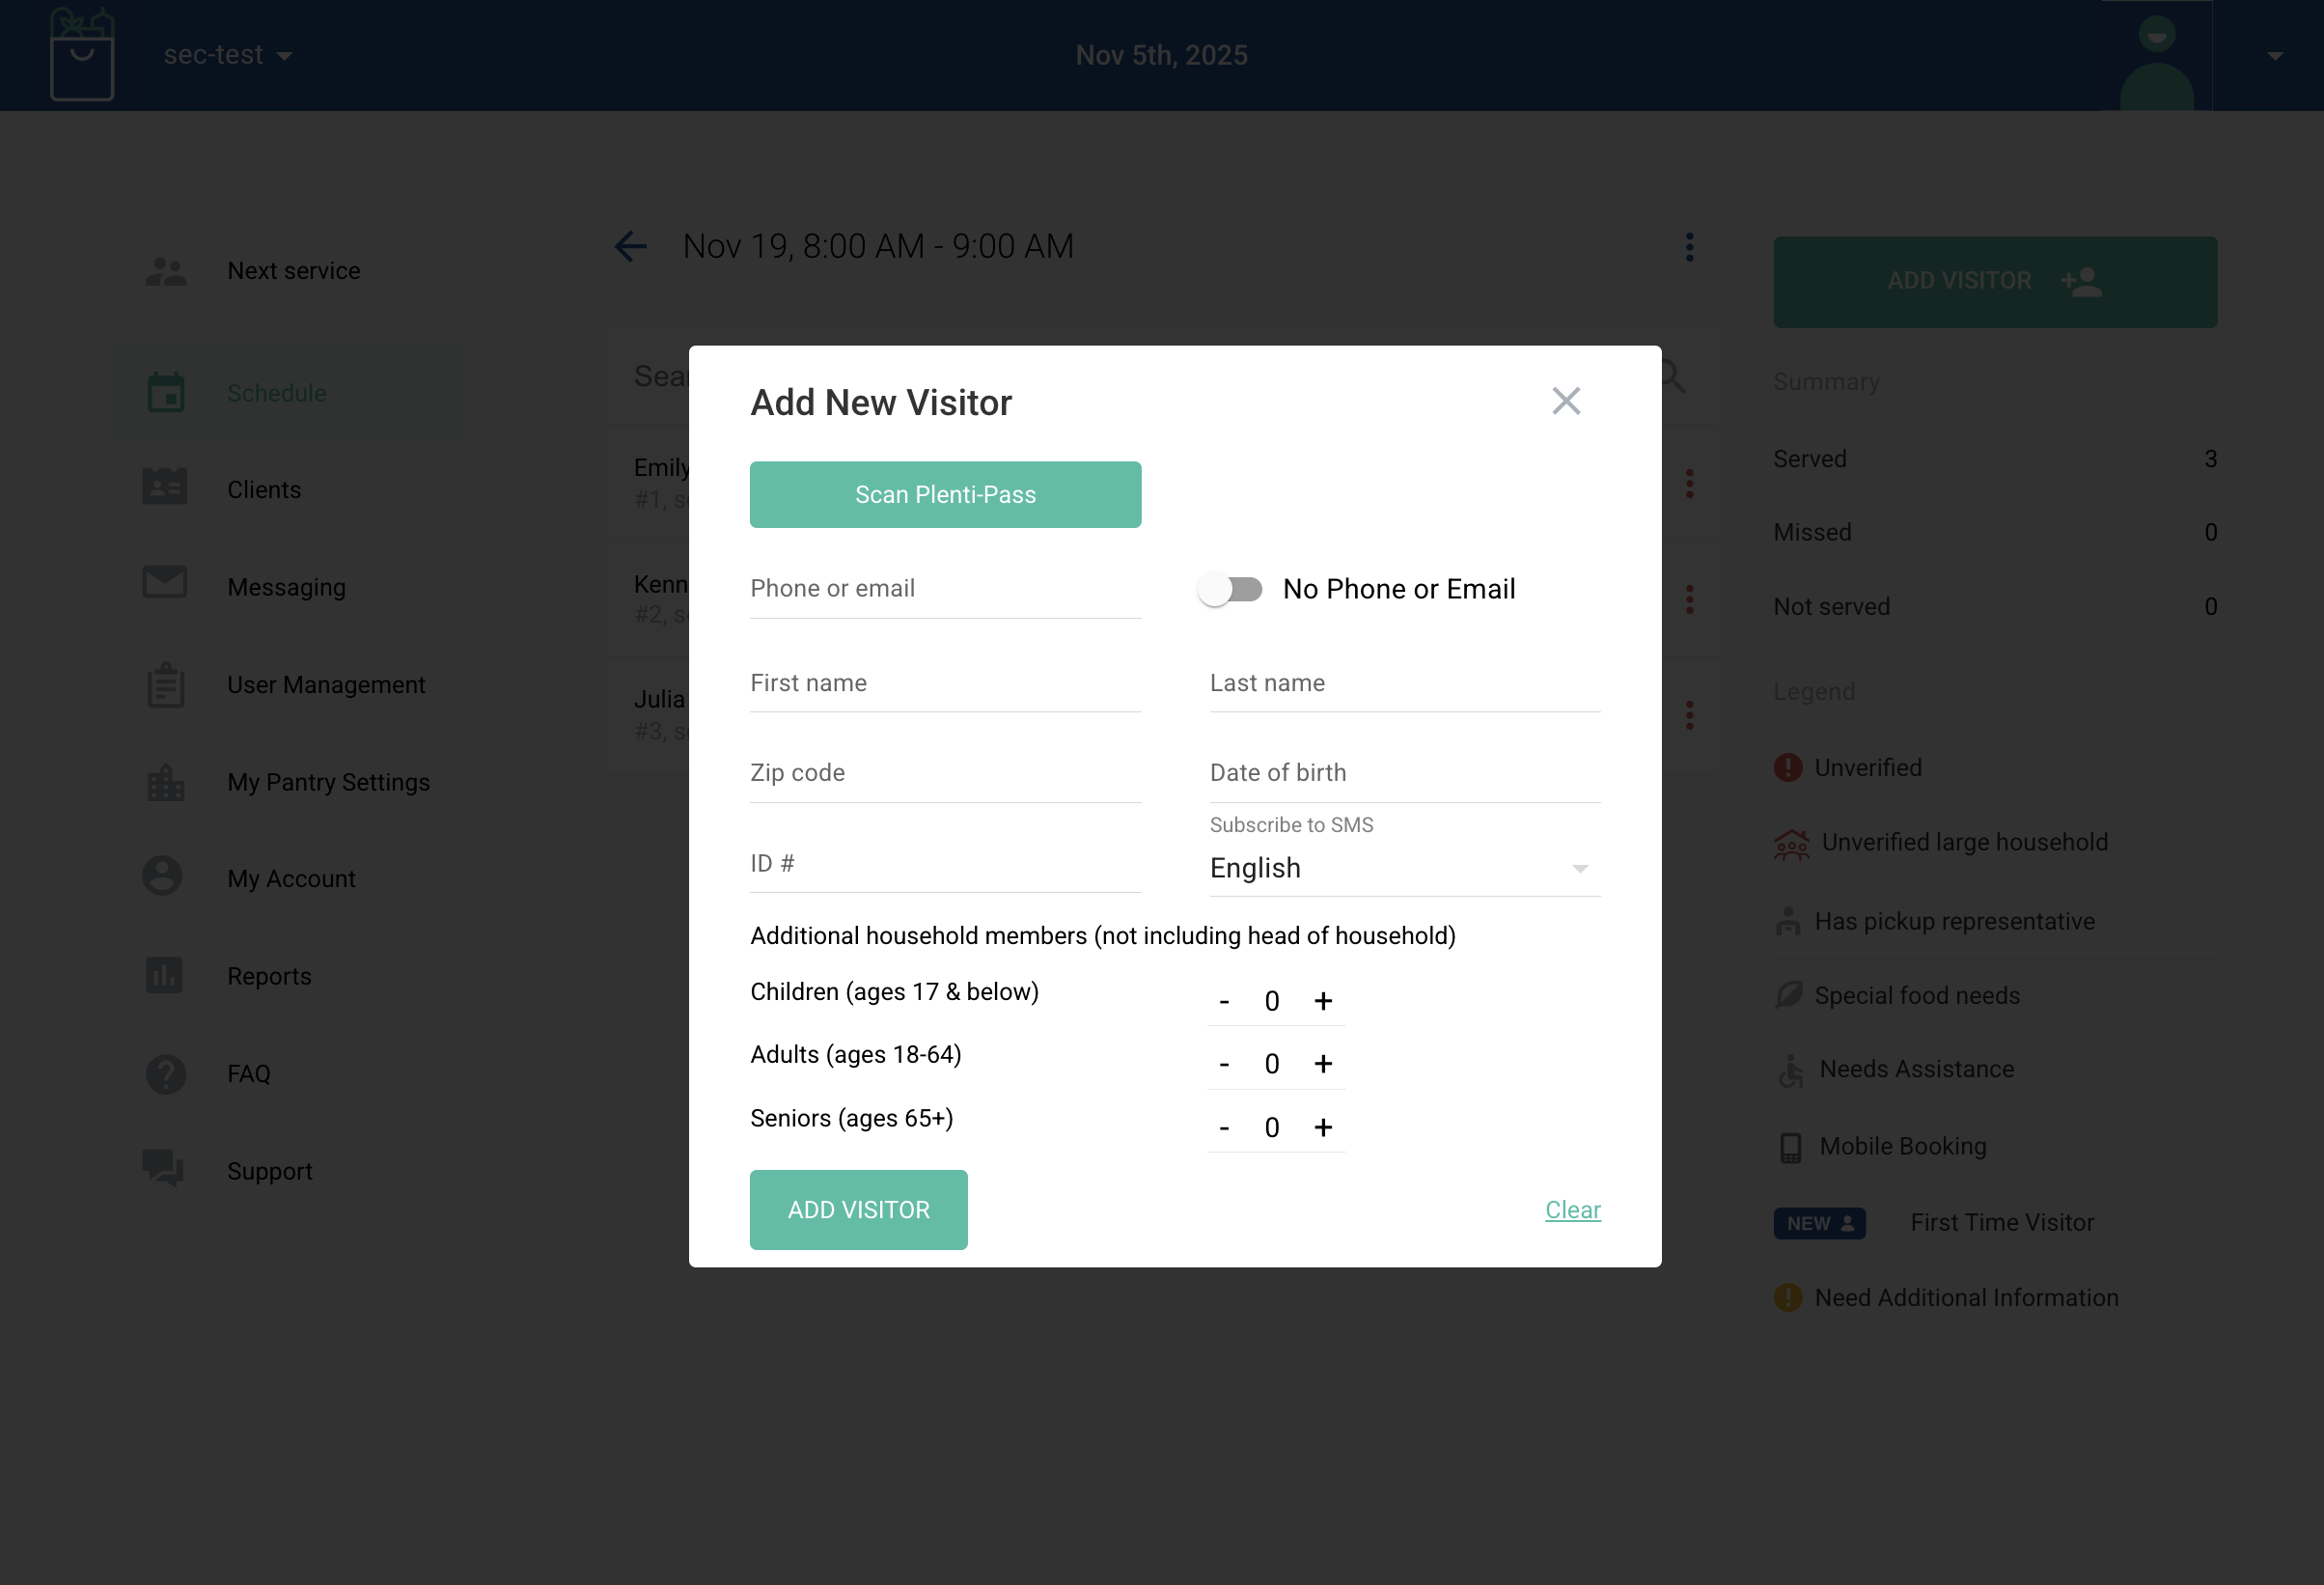Click the Messaging envelope icon
This screenshot has height=1585, width=2324.
click(x=165, y=582)
